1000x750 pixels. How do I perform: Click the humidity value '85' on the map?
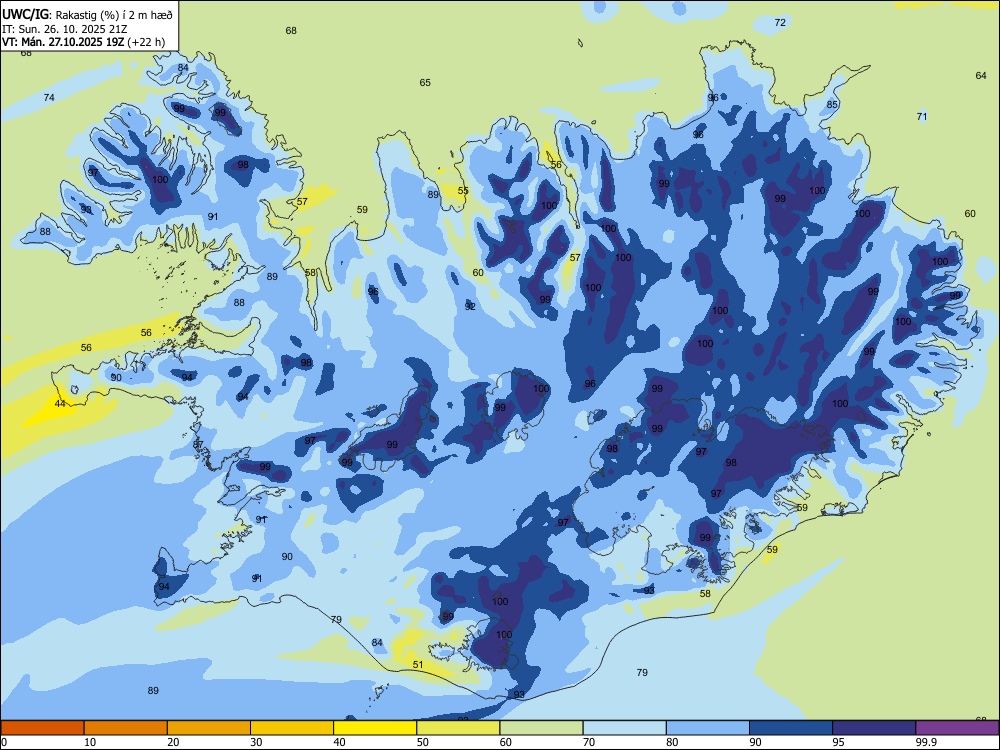(x=832, y=104)
